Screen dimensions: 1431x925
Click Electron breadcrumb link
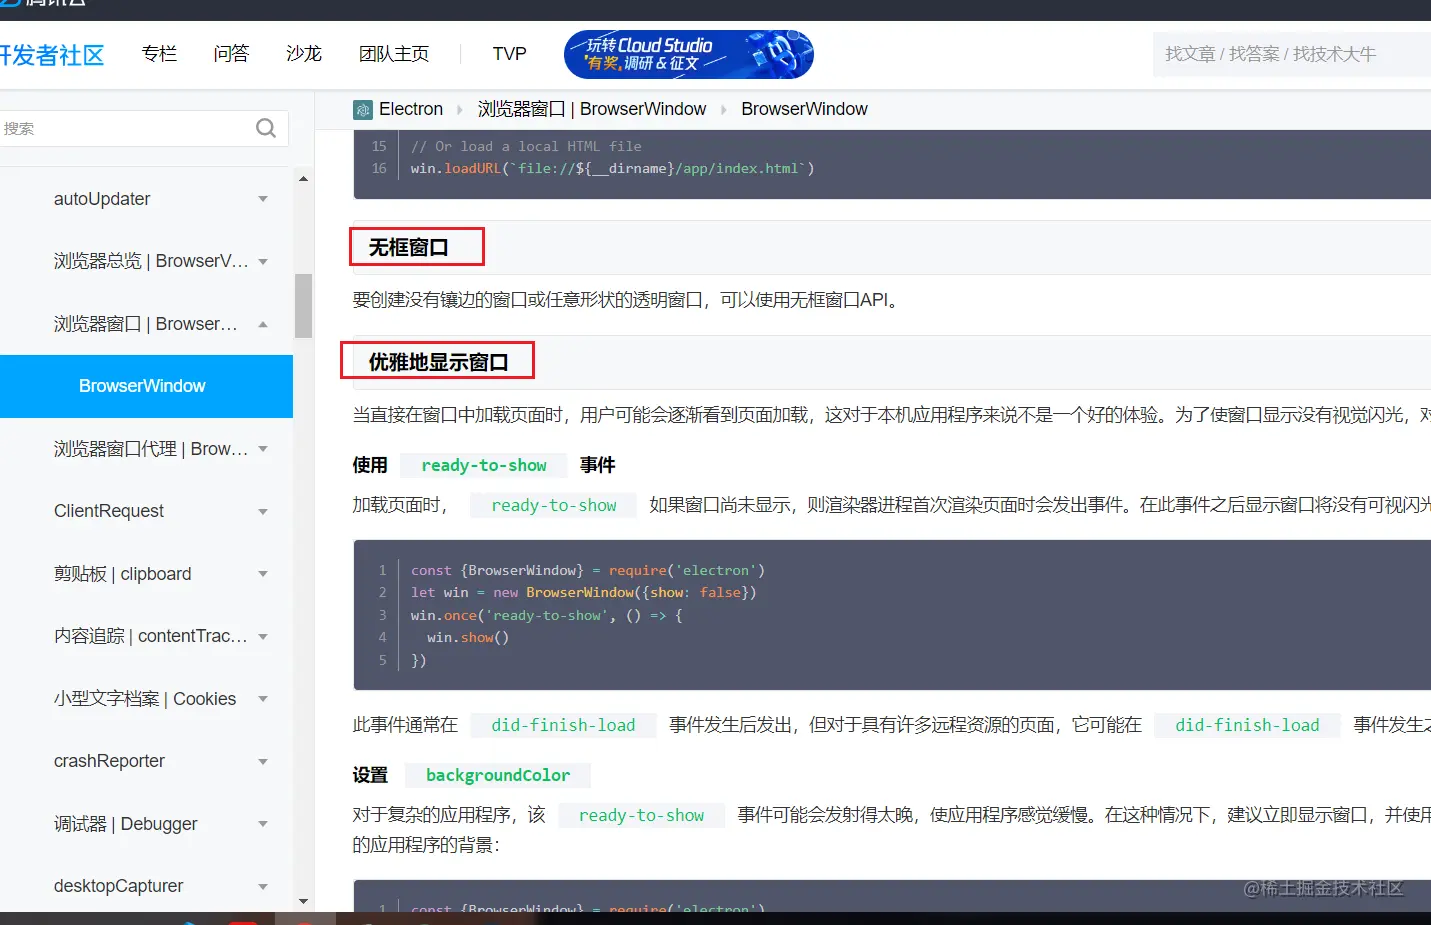point(411,109)
